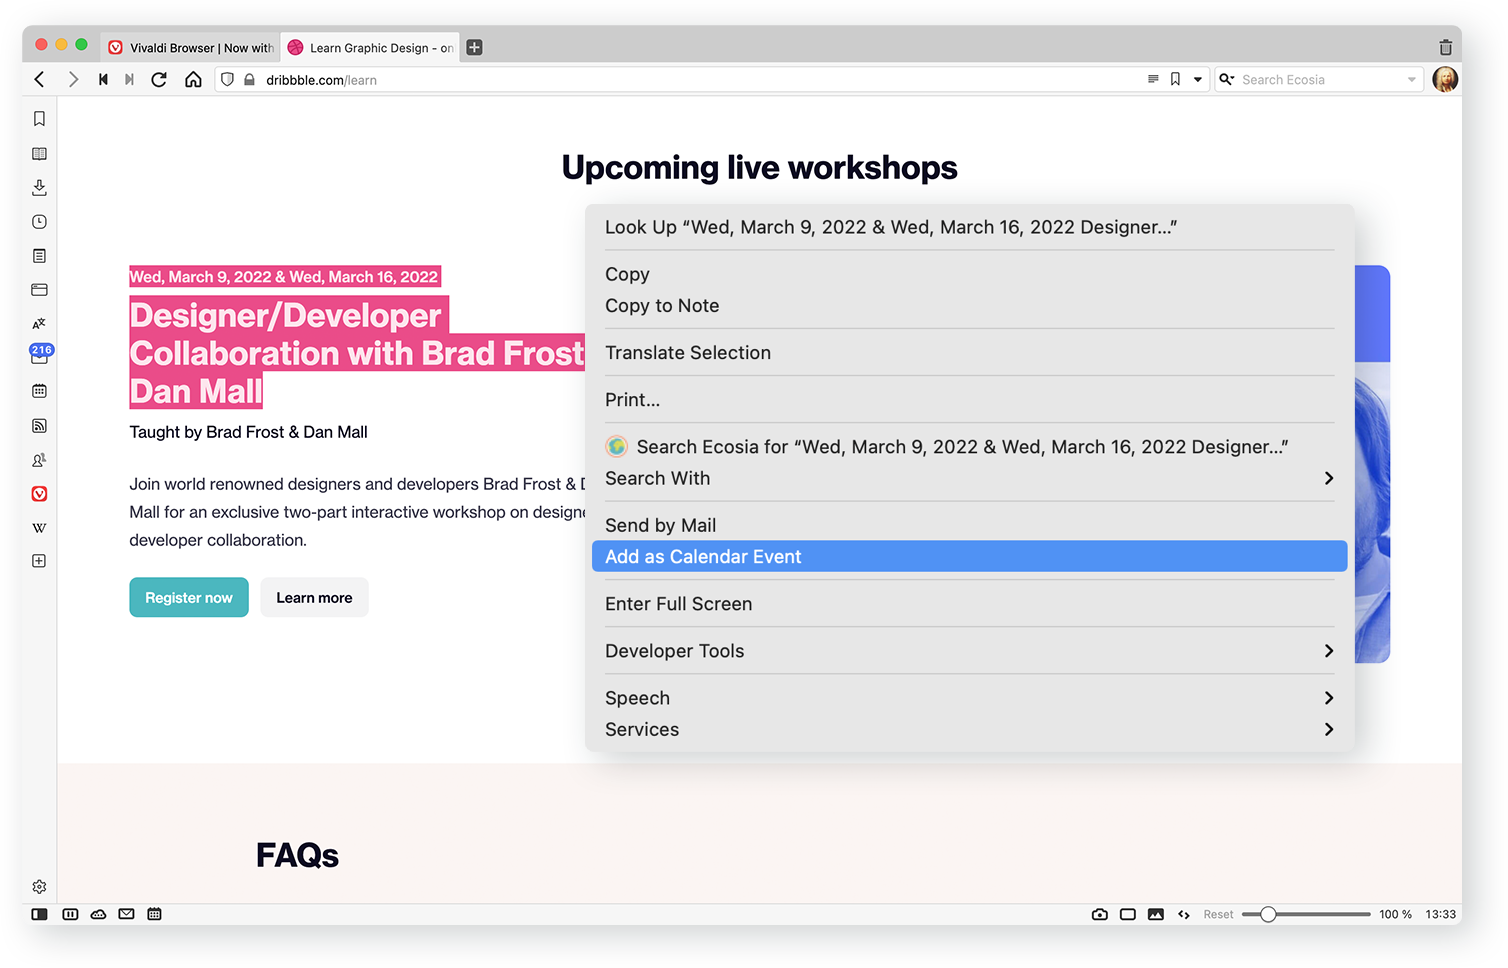
Task: Click the Fast Forward button
Action: [129, 80]
